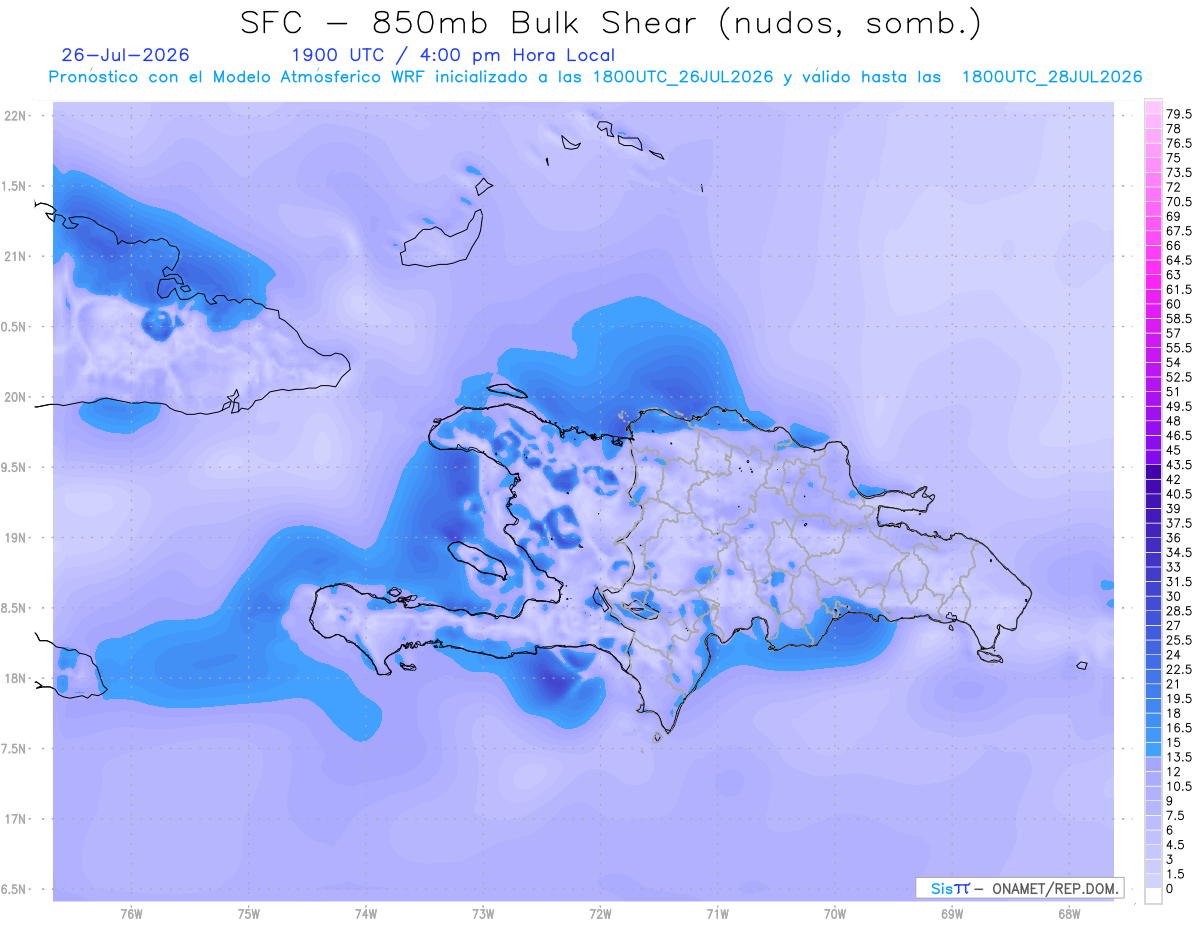Click longitude label '69W'

point(952,914)
